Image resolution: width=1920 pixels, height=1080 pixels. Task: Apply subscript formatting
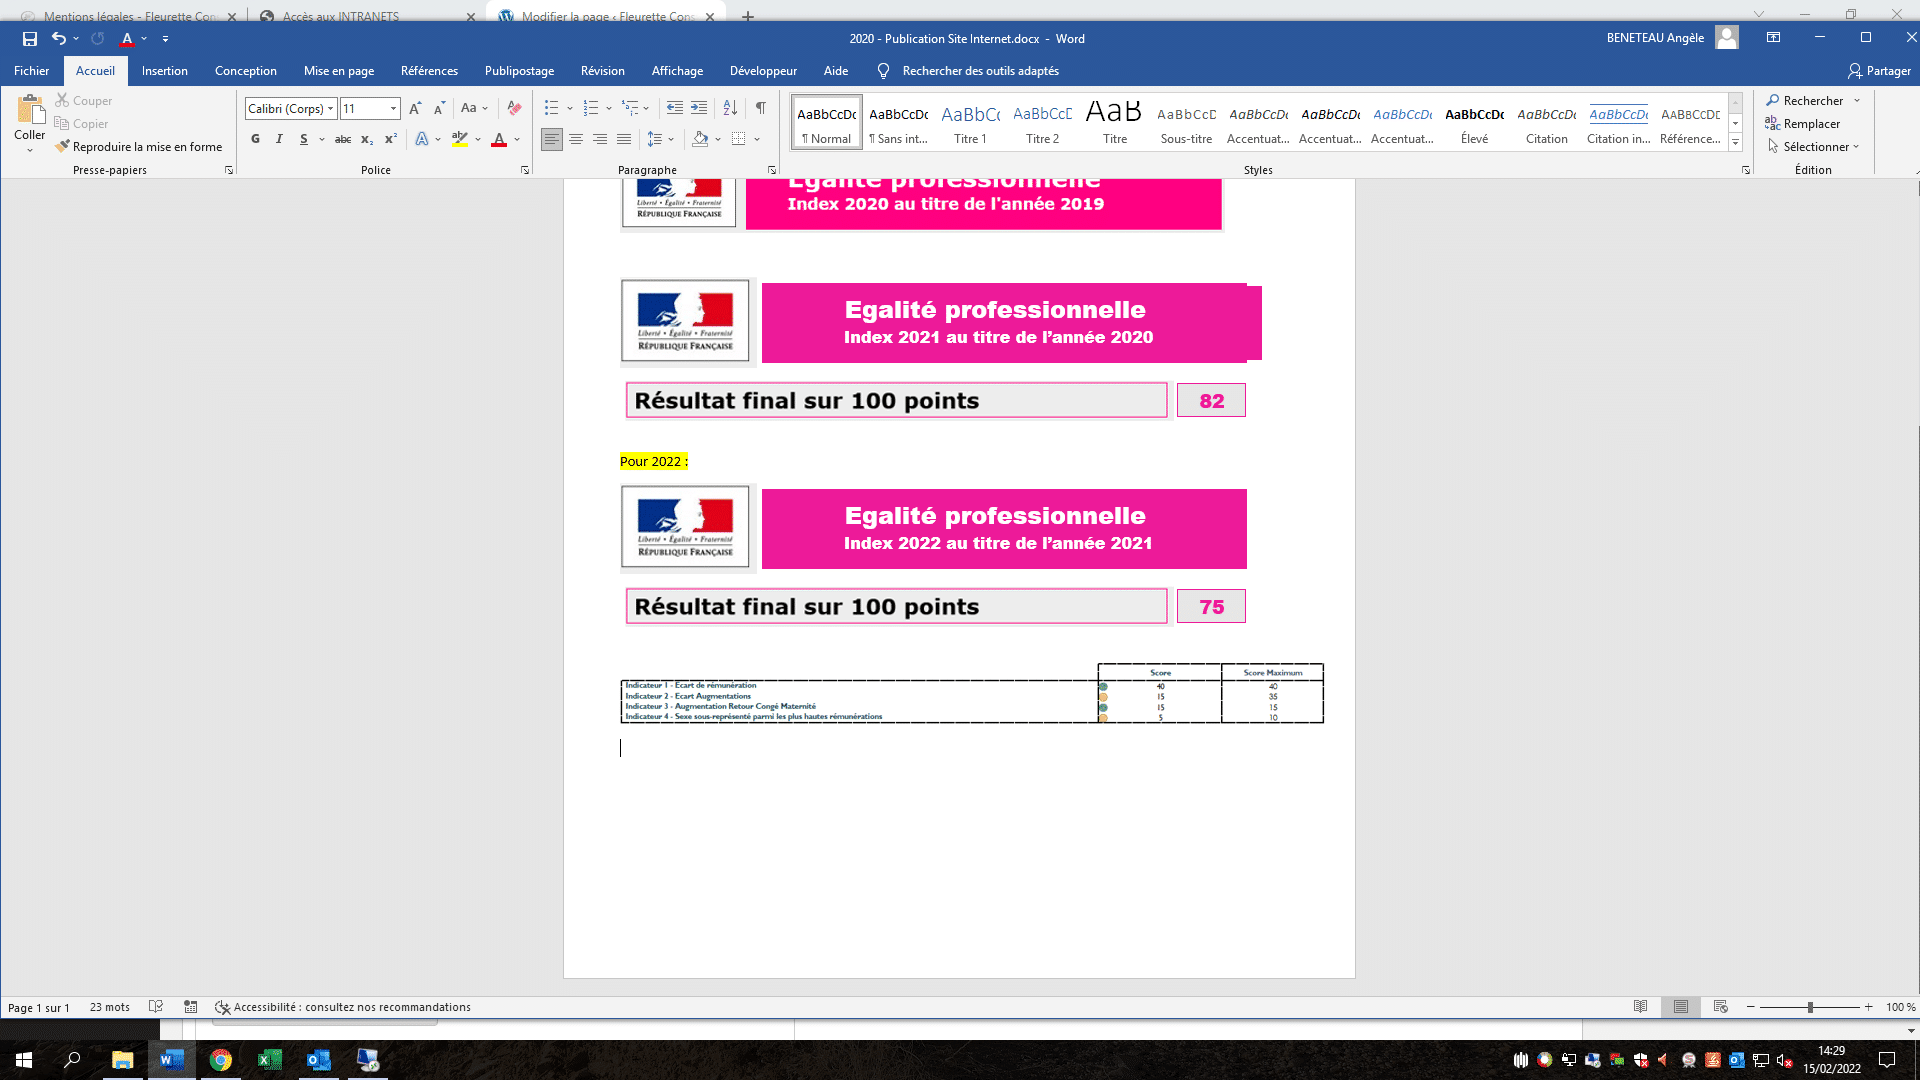point(367,139)
